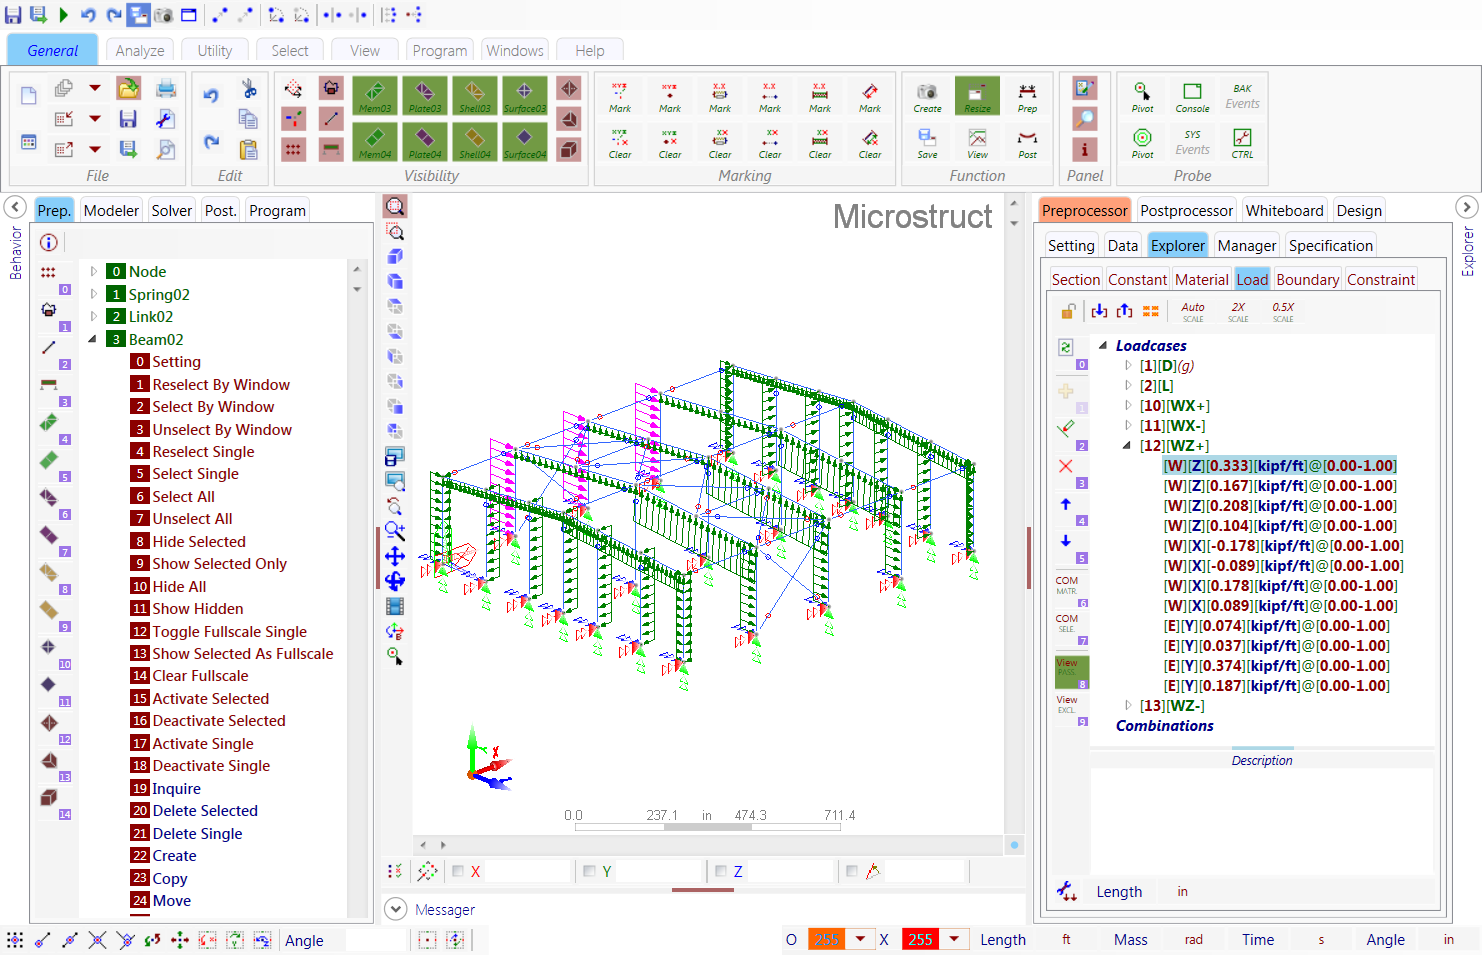This screenshot has height=955, width=1482.
Task: Collapse left panel with the arrow button
Action: [16, 208]
